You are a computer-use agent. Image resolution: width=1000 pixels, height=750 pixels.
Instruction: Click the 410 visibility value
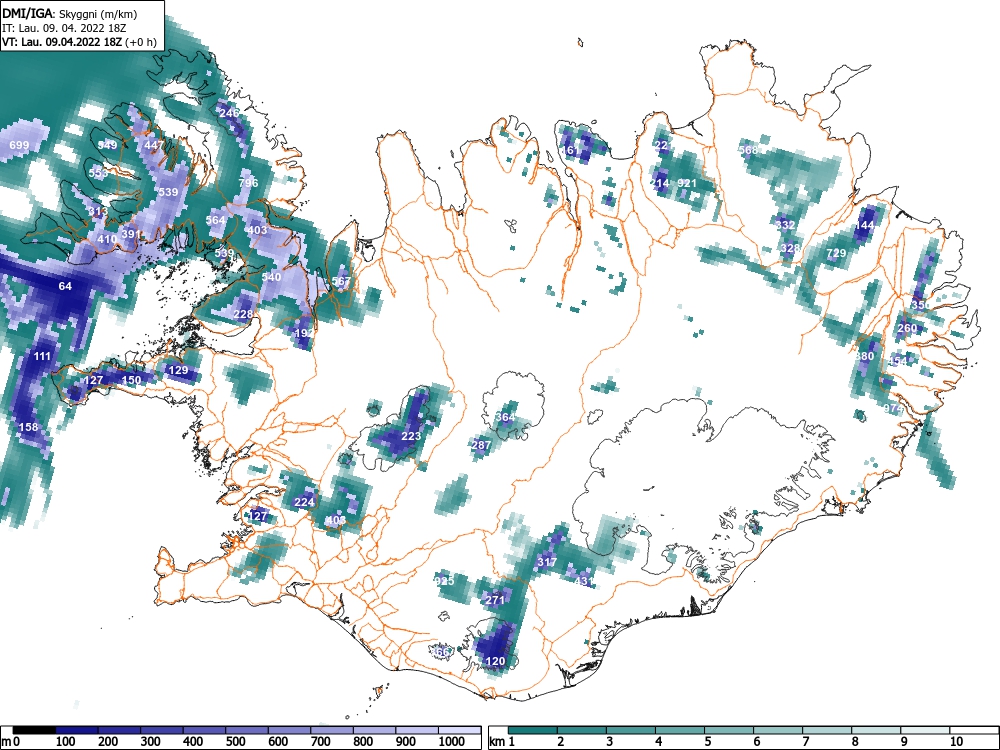(107, 239)
